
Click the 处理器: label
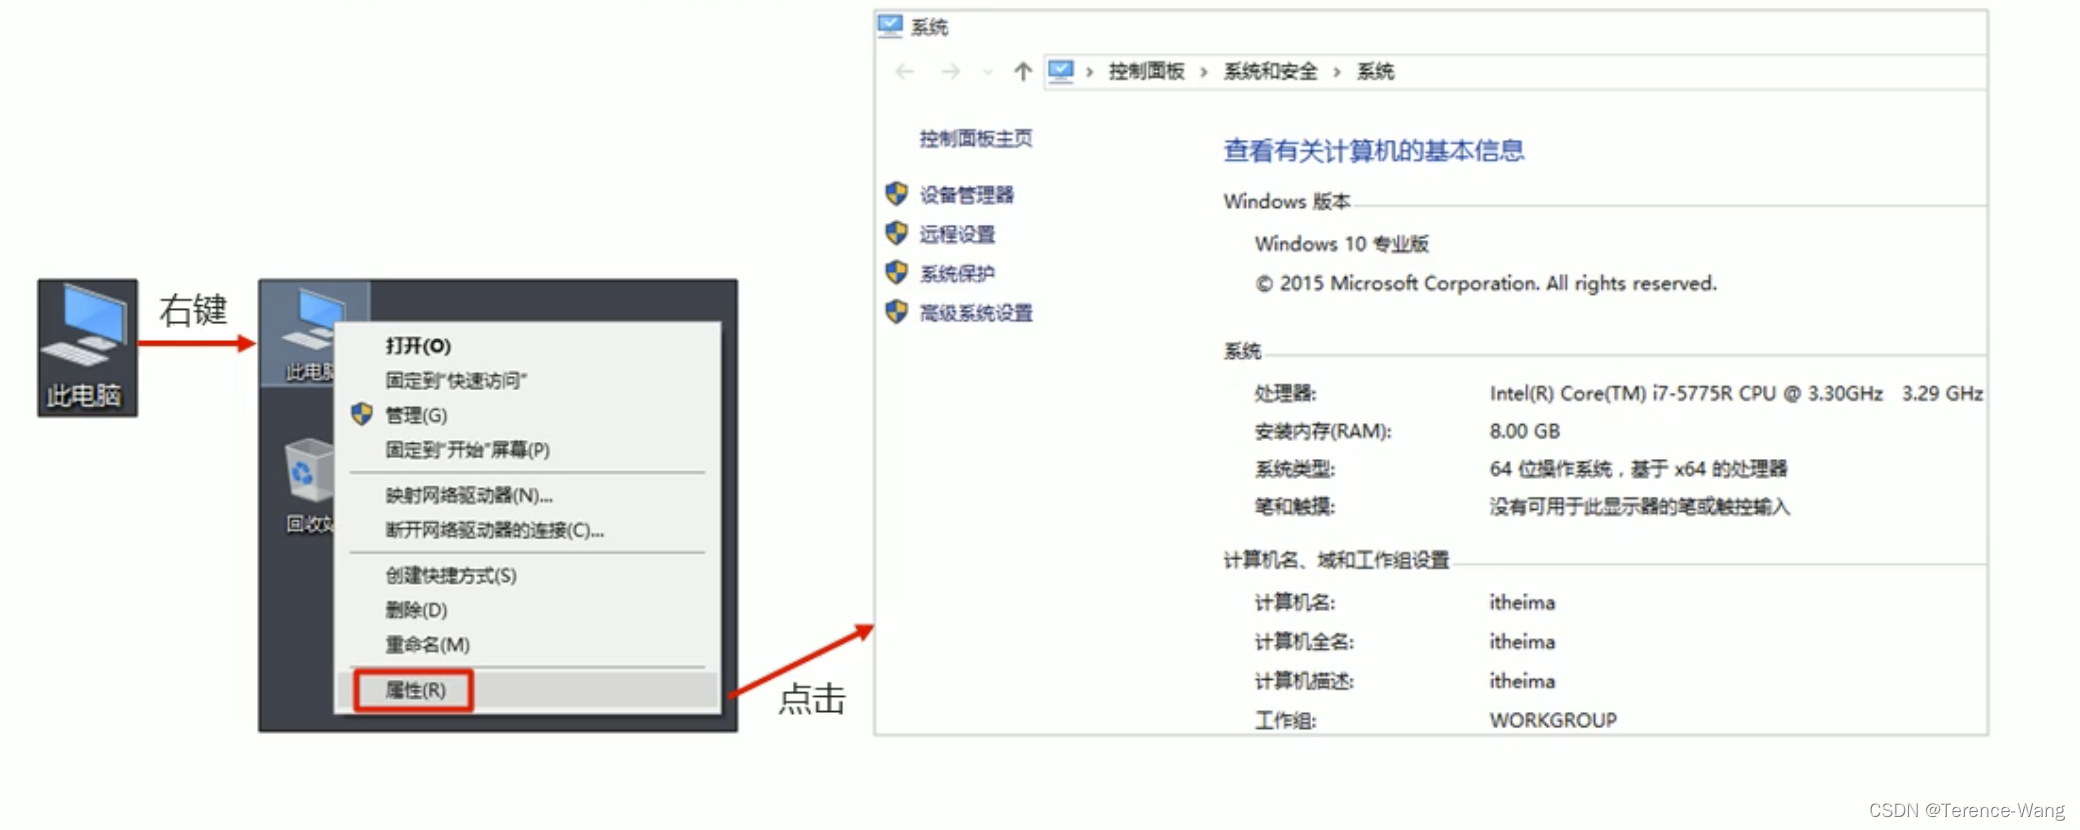(x=1285, y=393)
